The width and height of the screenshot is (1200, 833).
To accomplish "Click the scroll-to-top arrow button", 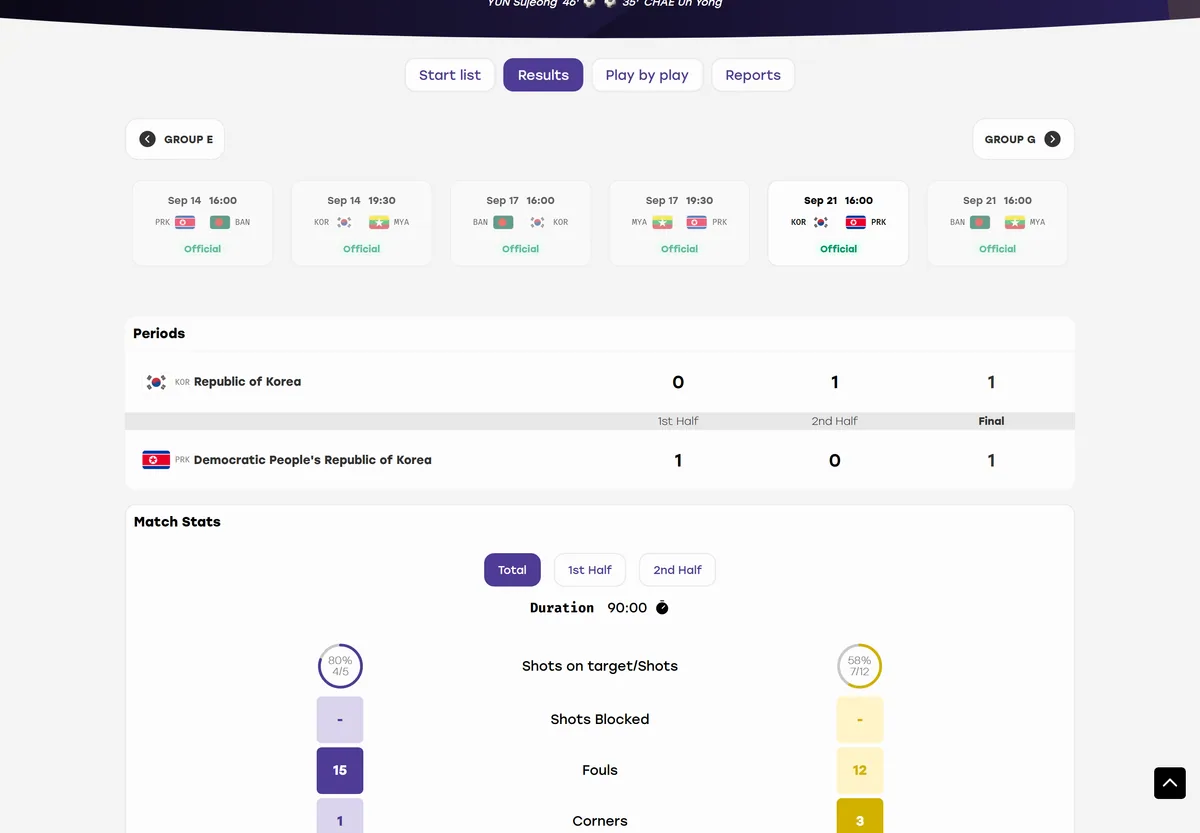I will [1170, 783].
